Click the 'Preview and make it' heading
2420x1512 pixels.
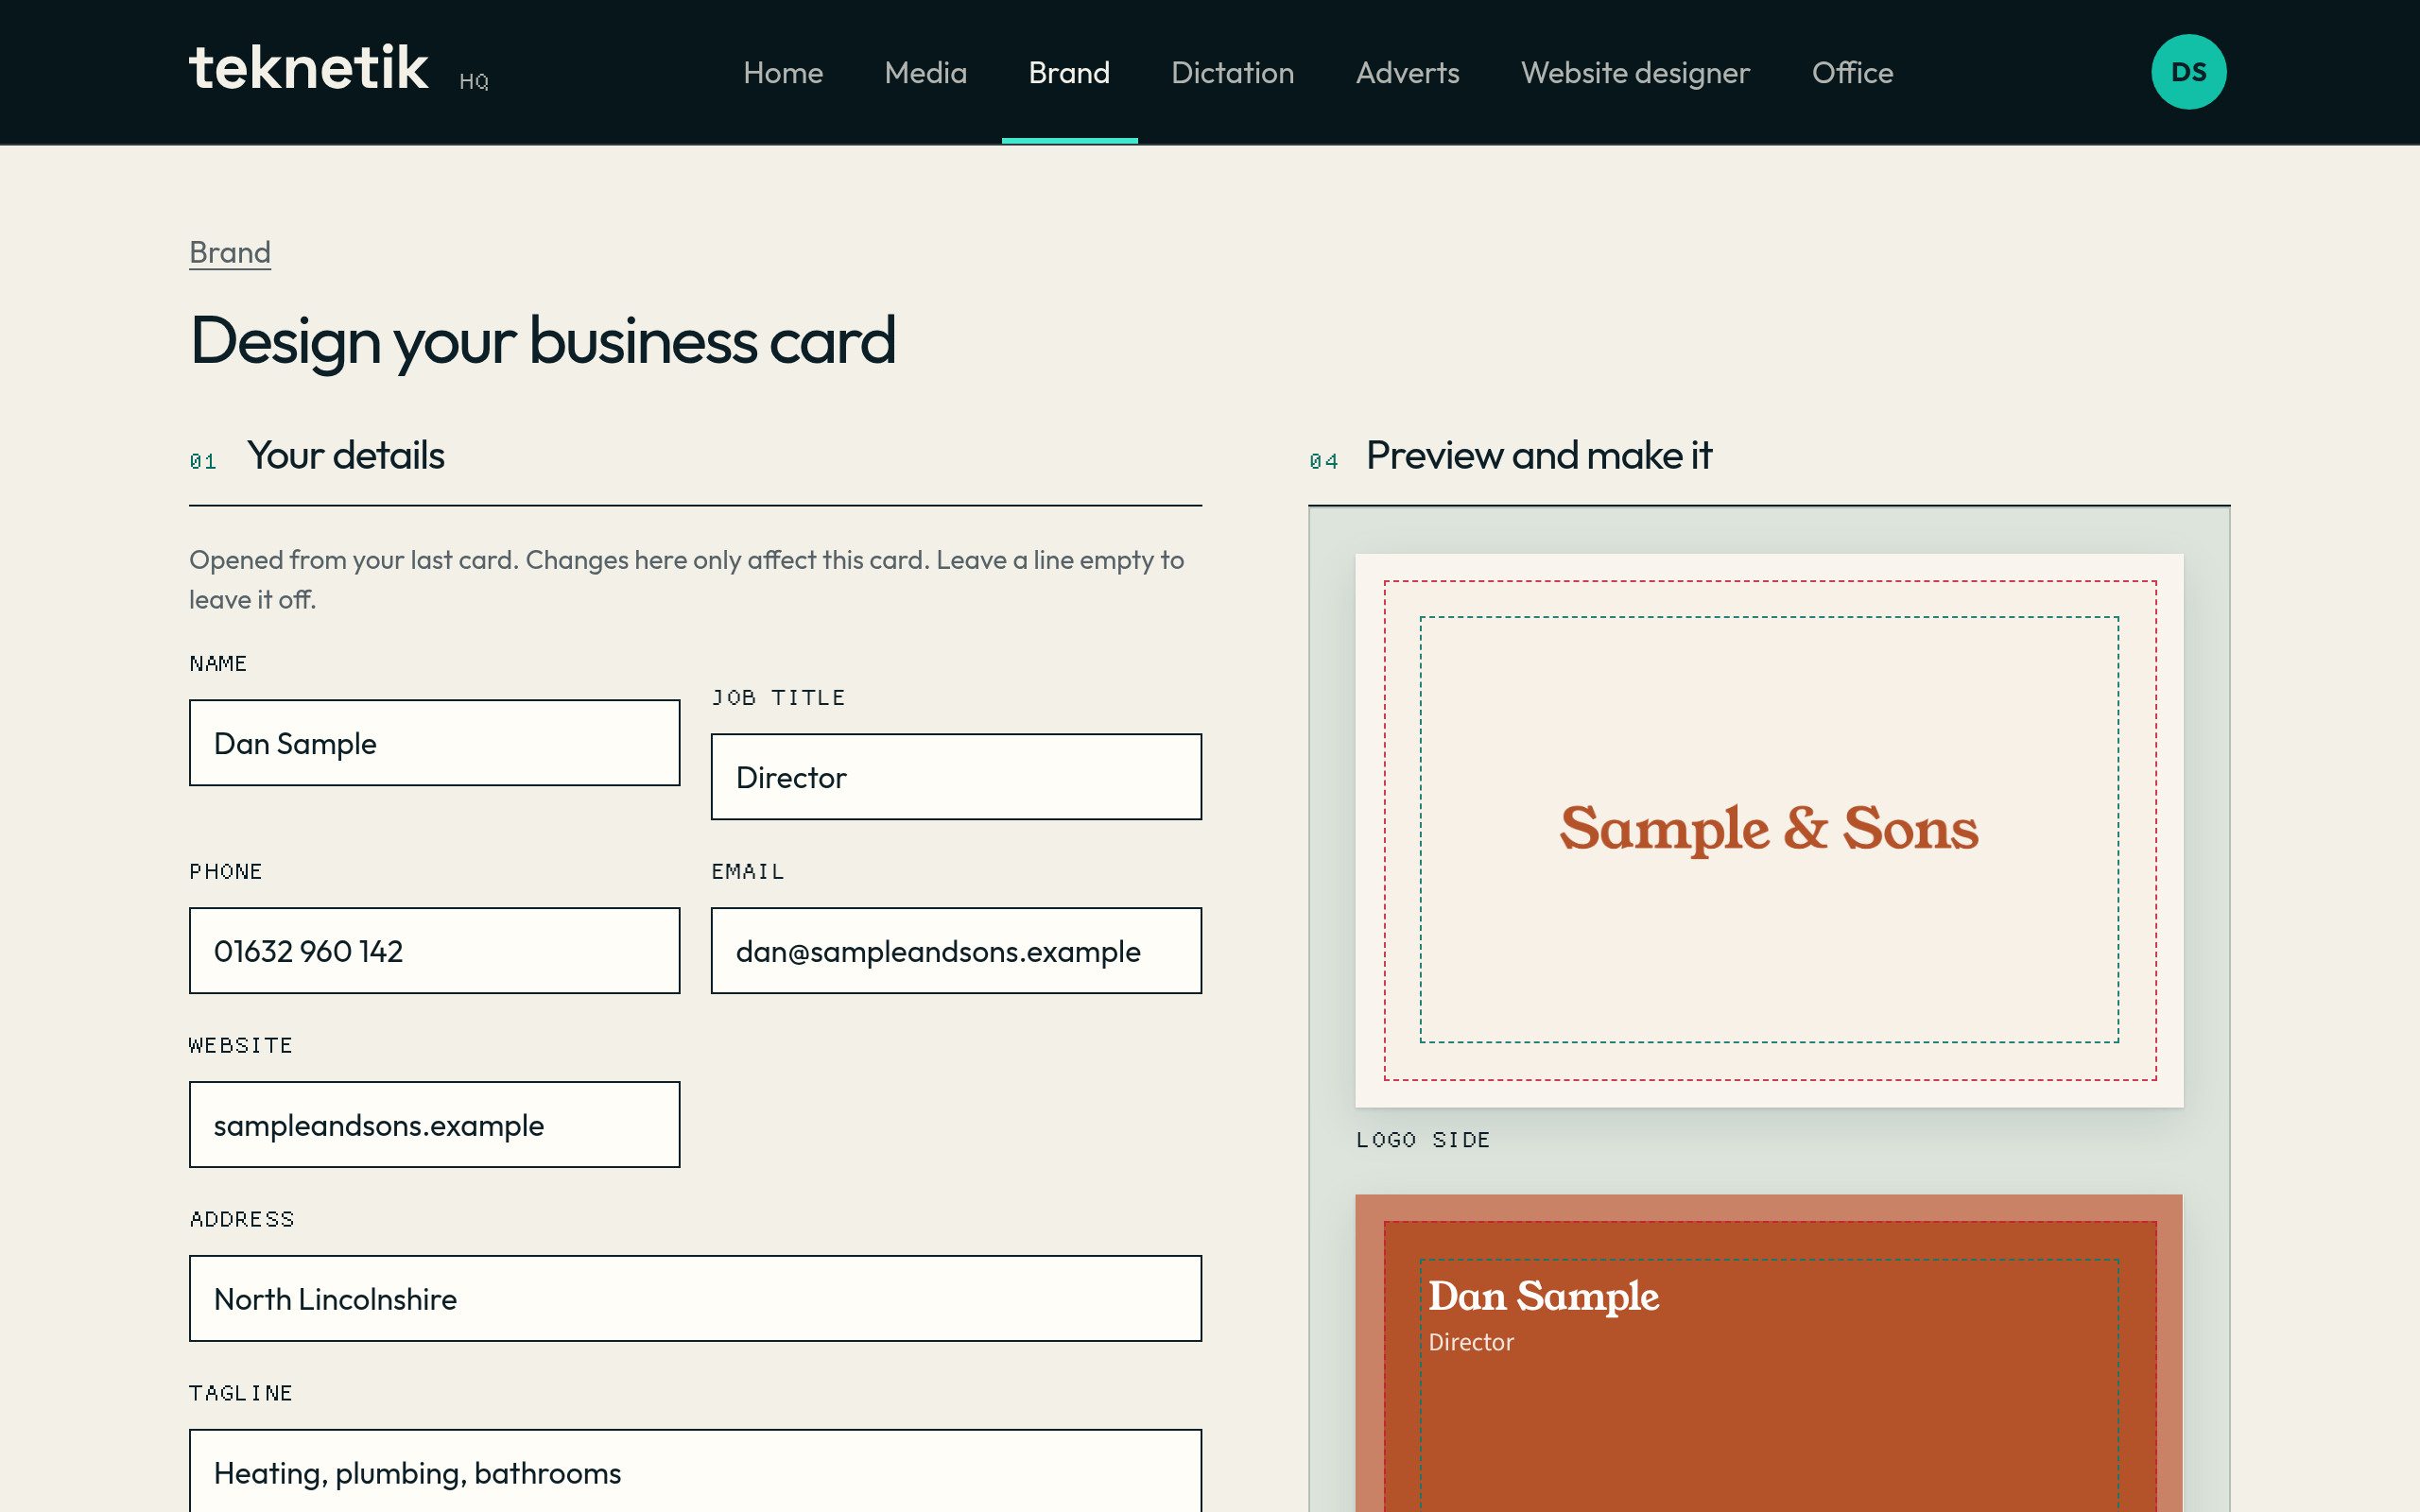click(x=1539, y=456)
